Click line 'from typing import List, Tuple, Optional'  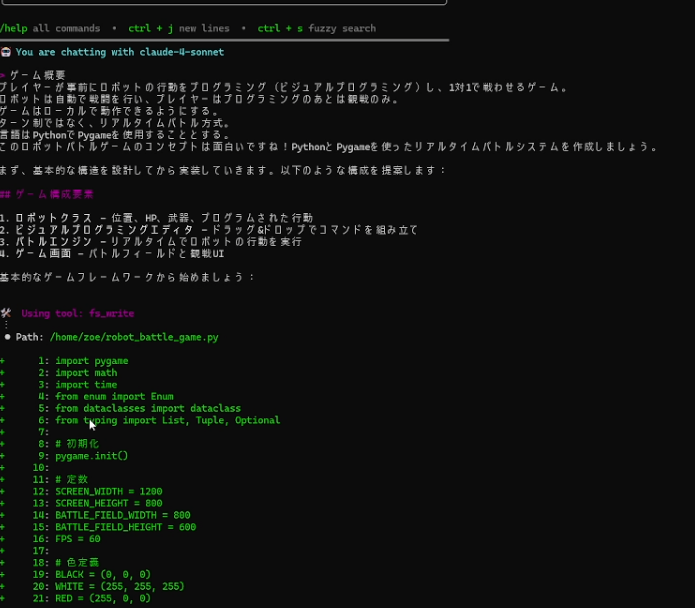coord(168,420)
